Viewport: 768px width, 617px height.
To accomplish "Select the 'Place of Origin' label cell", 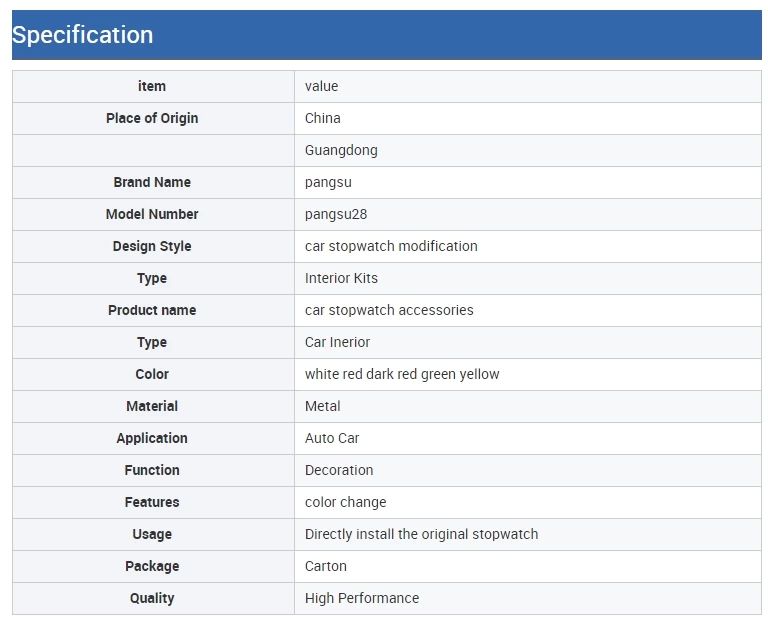I will coord(153,119).
